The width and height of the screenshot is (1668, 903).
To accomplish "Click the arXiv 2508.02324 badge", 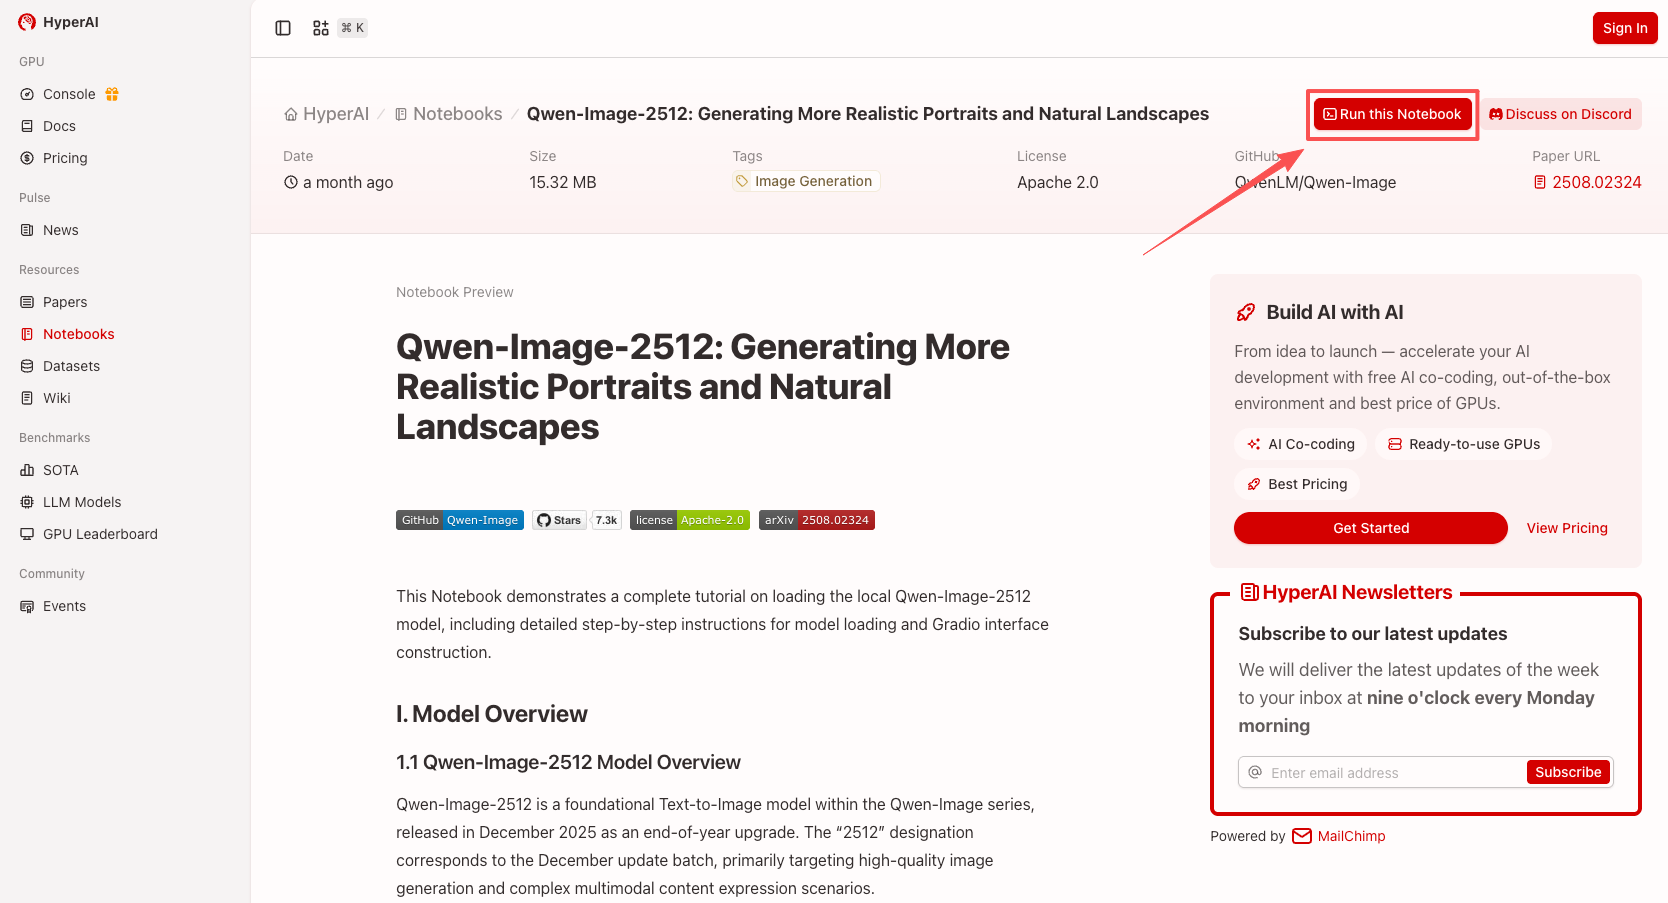I will click(x=816, y=520).
